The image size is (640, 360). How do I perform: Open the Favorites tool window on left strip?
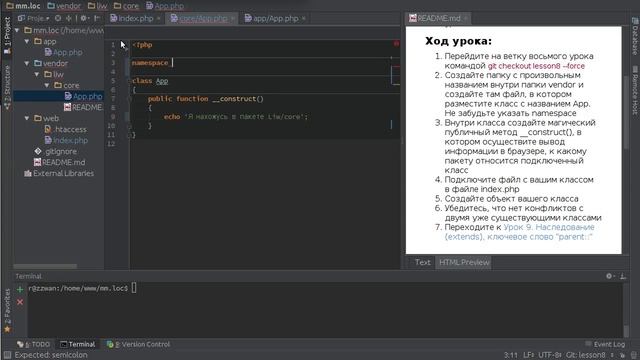point(7,310)
